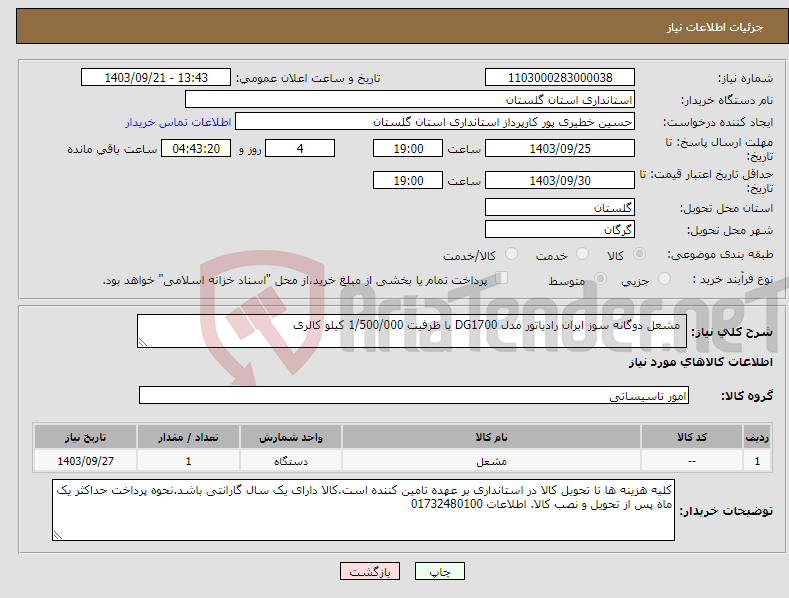This screenshot has height=598, width=789.
Task: Click the response deadline date 1403/09/25 field
Action: 560,148
